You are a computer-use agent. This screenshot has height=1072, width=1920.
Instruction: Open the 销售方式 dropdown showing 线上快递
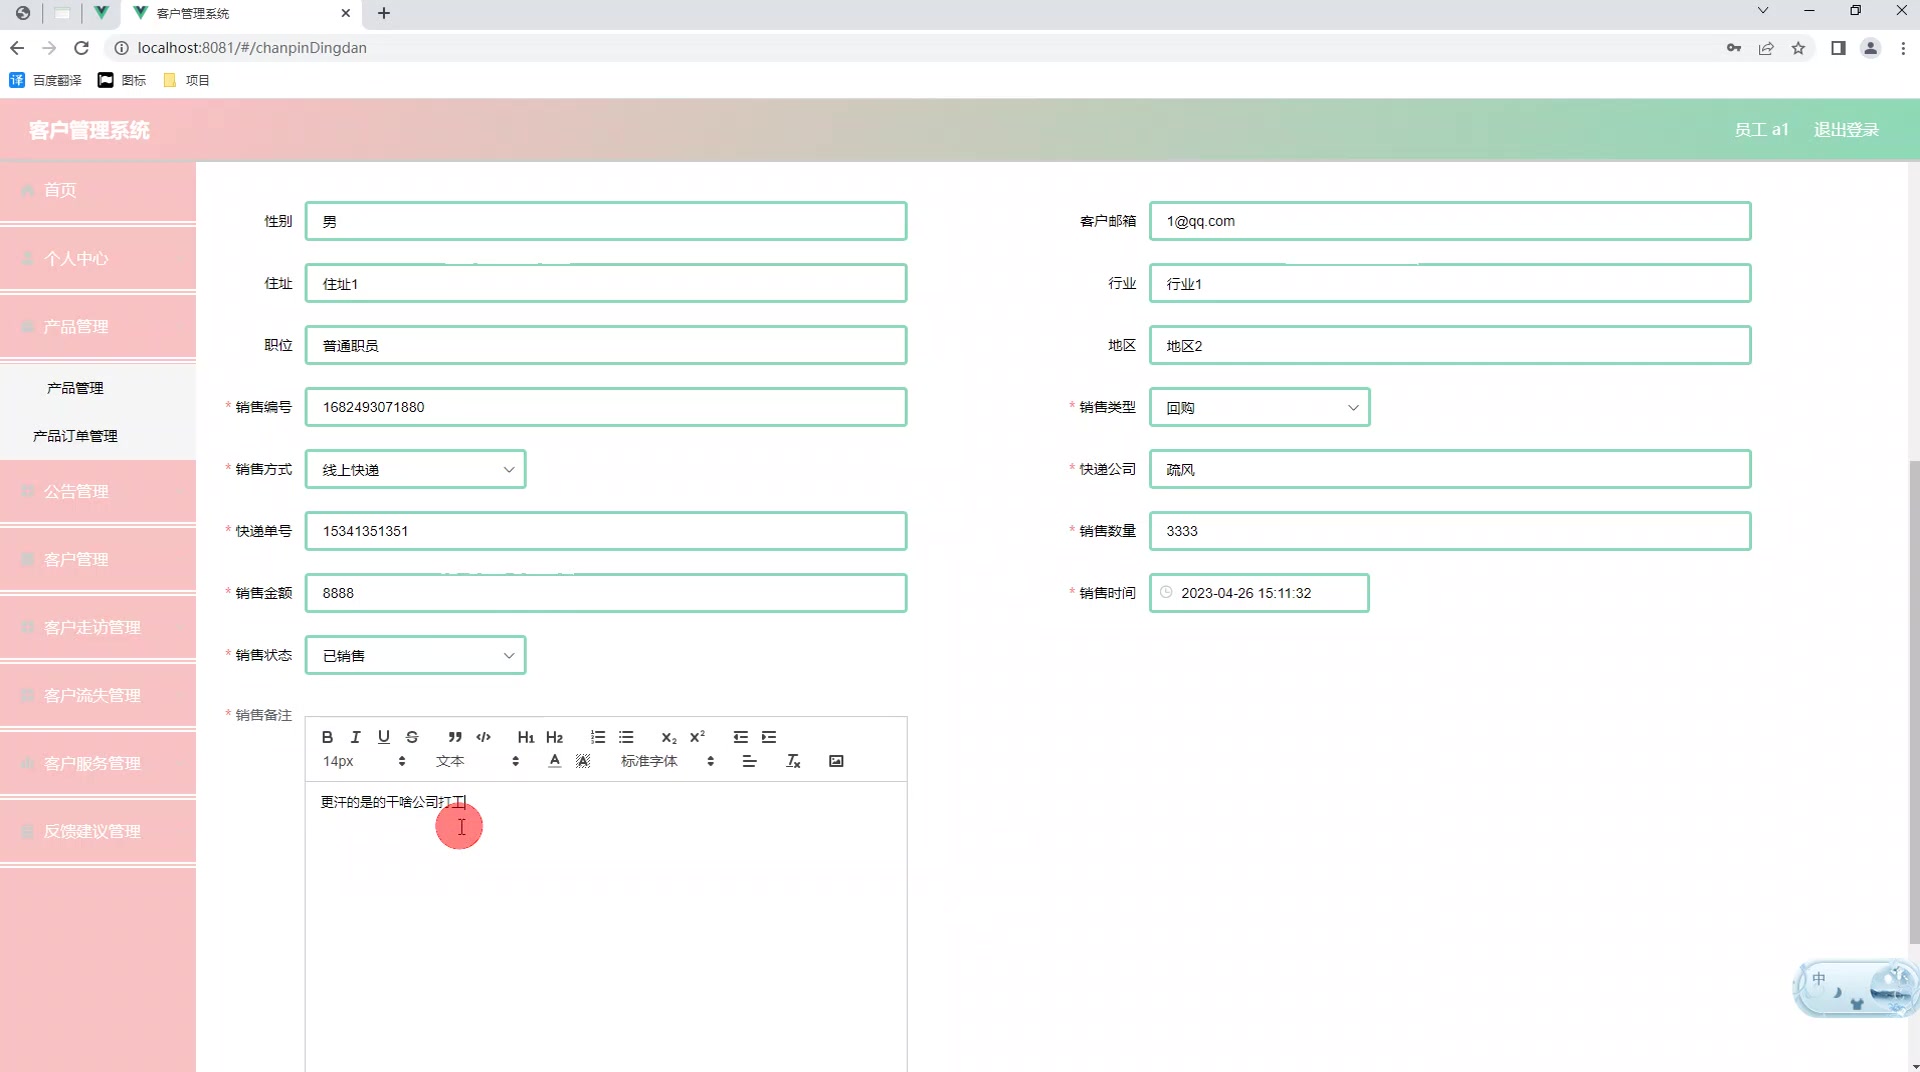click(415, 469)
